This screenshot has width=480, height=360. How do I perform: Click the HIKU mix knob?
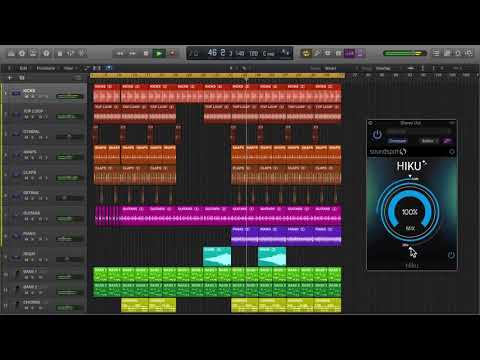pos(410,212)
